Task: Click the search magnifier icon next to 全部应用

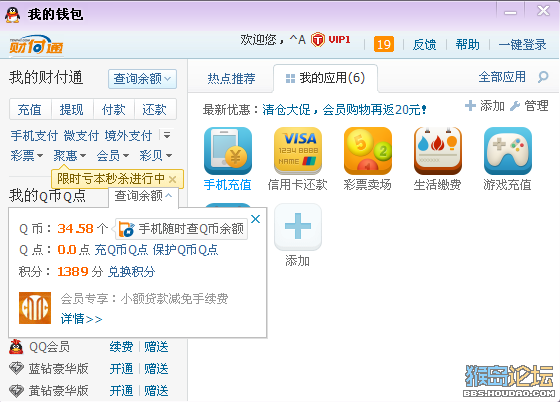Action: coord(543,77)
